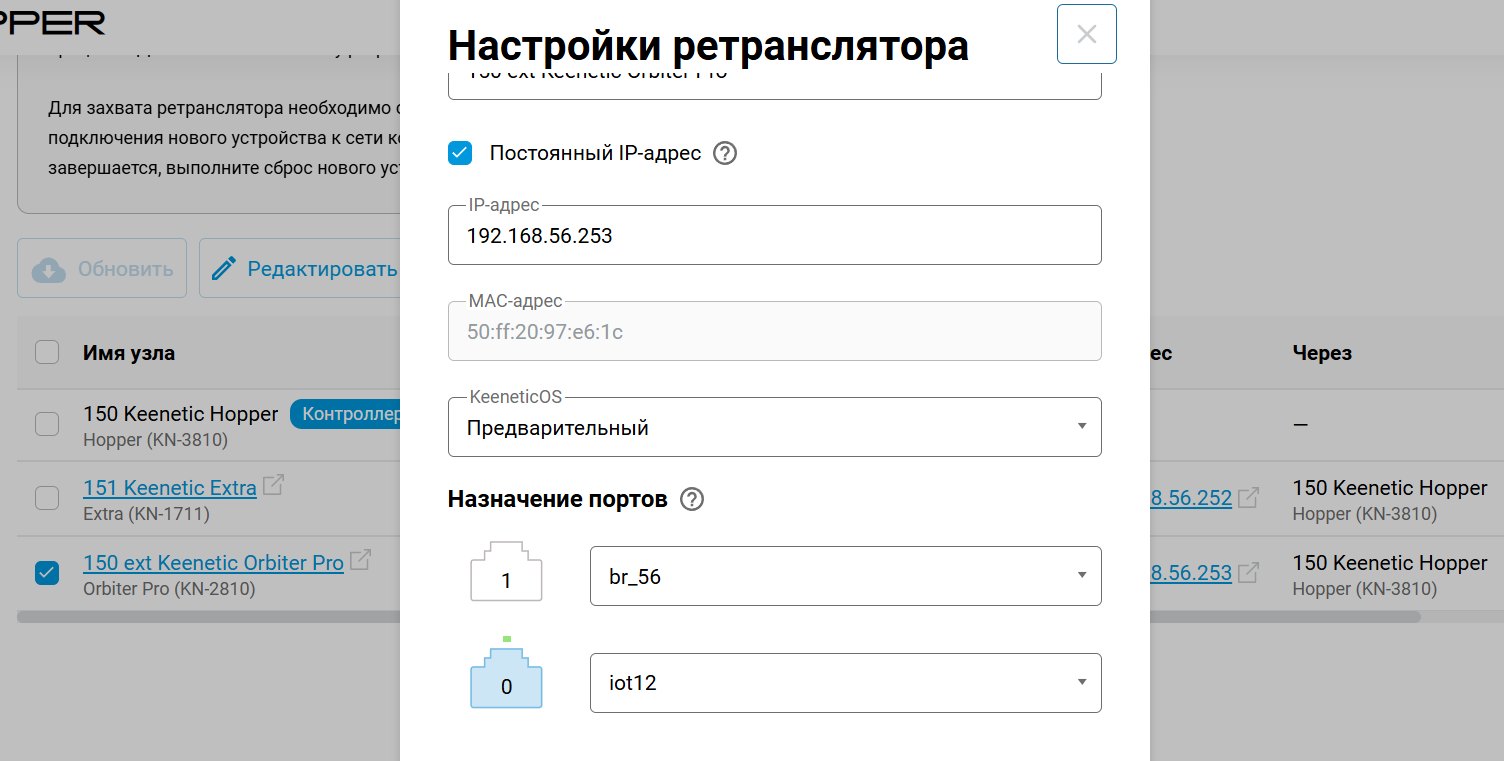Click external-link icon beside 8.56.253 address
The height and width of the screenshot is (761, 1504).
point(1248,572)
